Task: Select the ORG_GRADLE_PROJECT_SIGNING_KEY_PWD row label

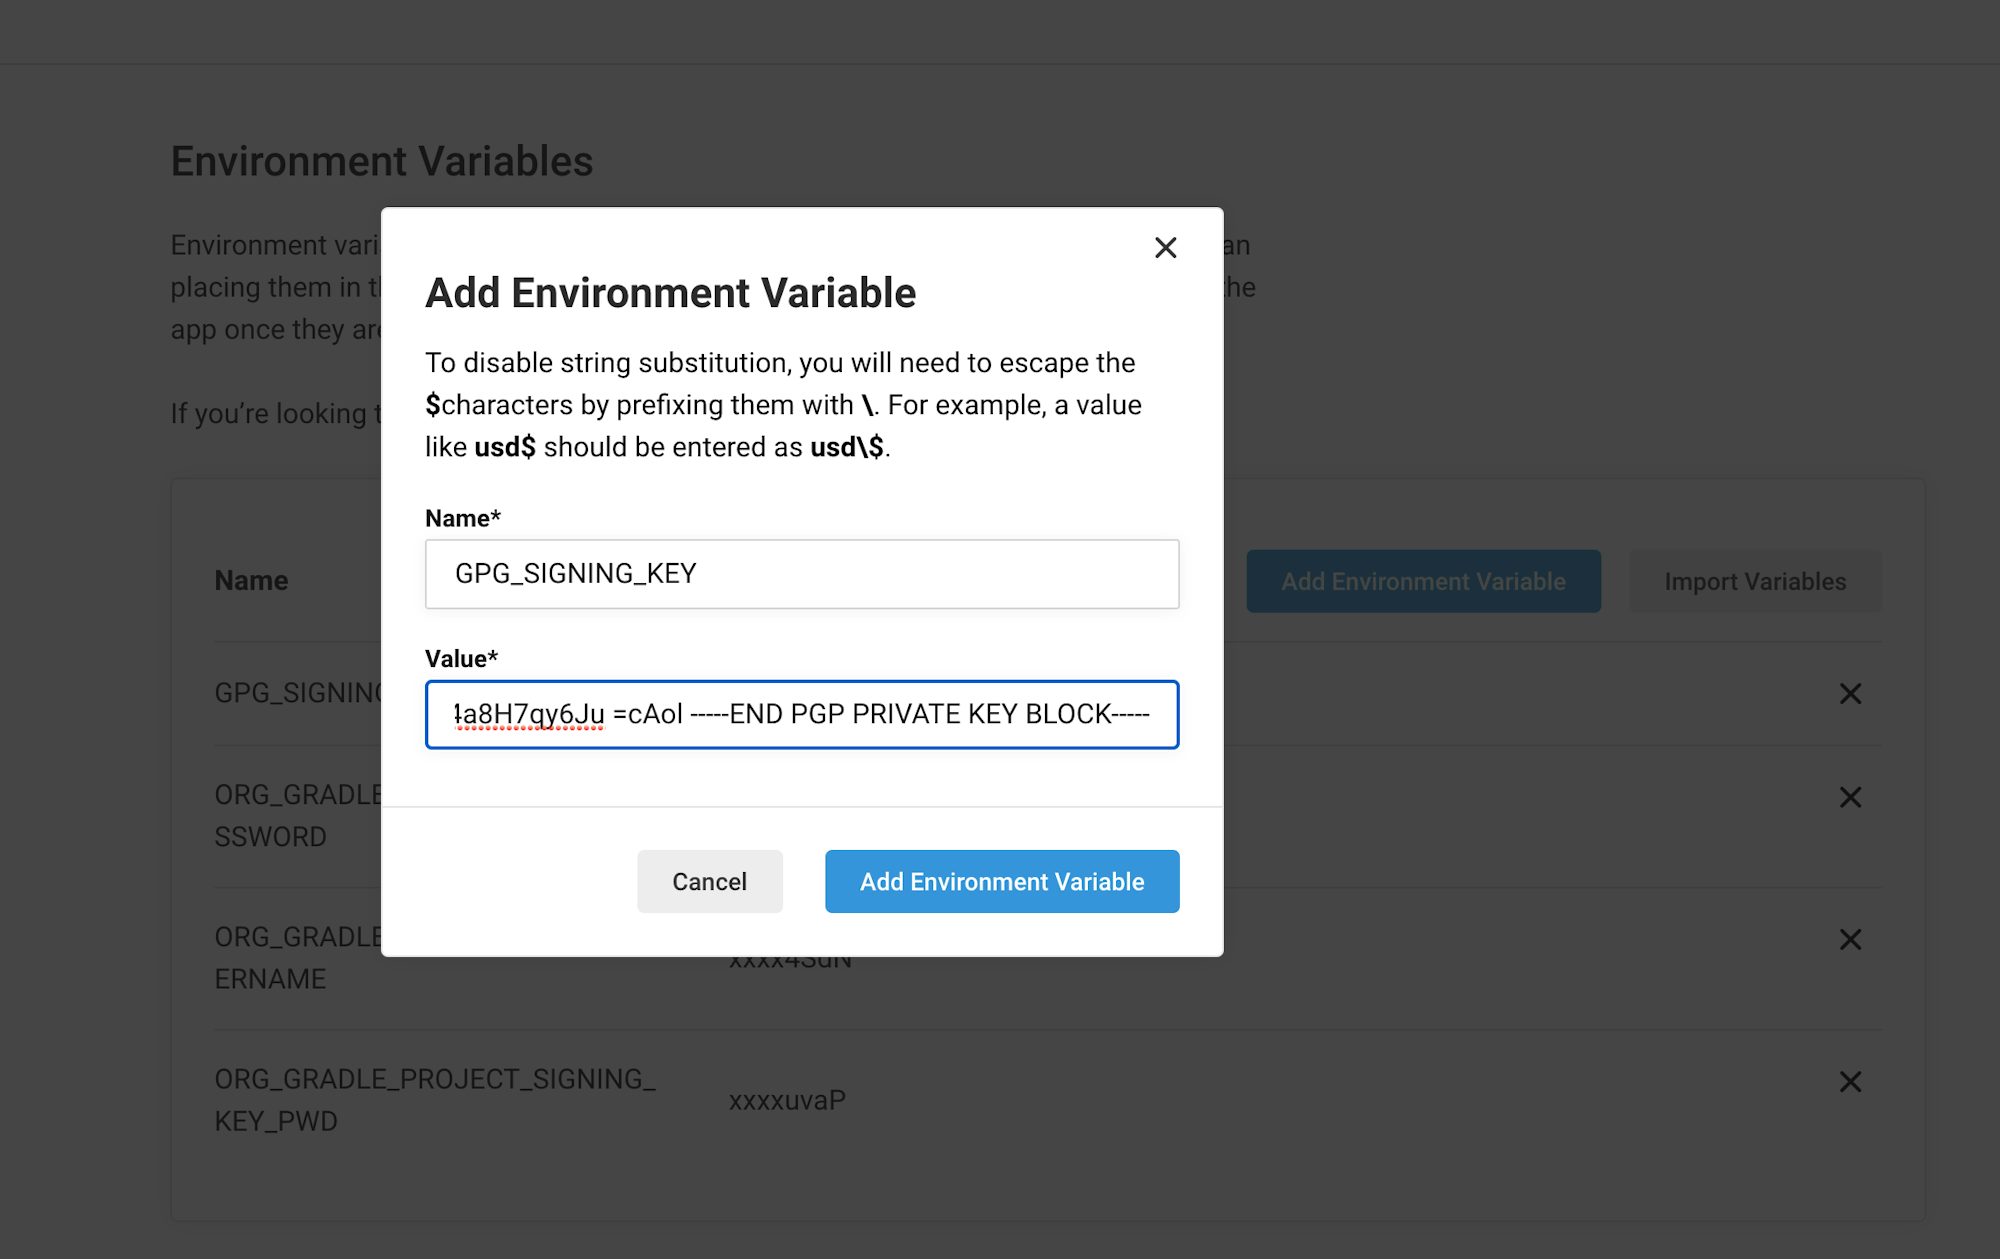Action: (x=434, y=1099)
